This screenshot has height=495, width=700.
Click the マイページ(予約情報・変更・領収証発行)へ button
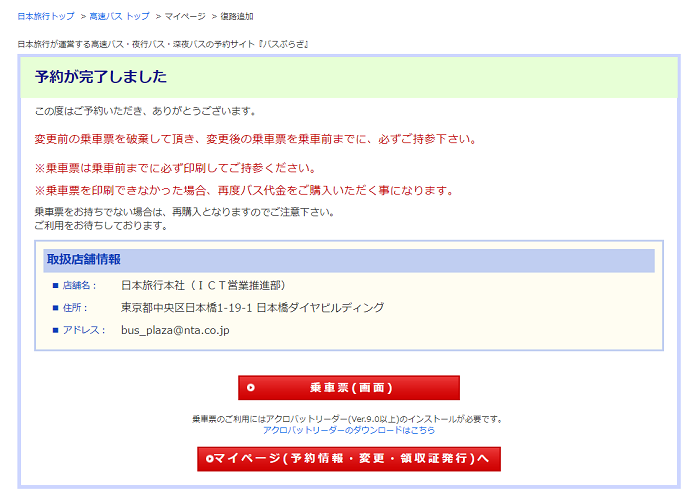click(349, 459)
